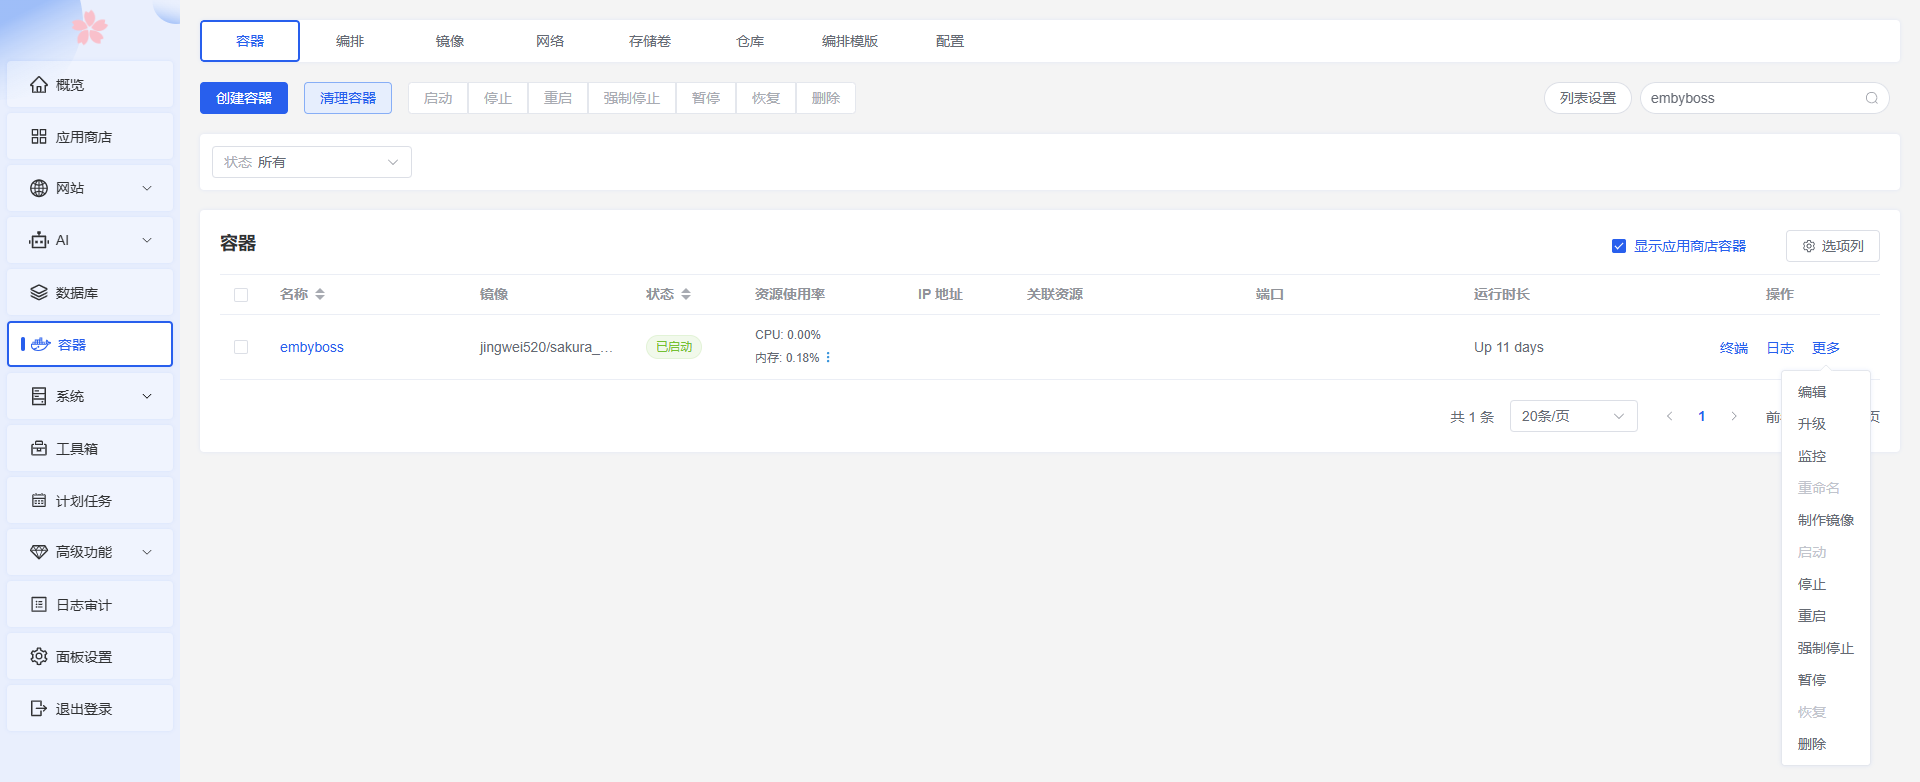Switch to the 镜像 tab

[450, 41]
